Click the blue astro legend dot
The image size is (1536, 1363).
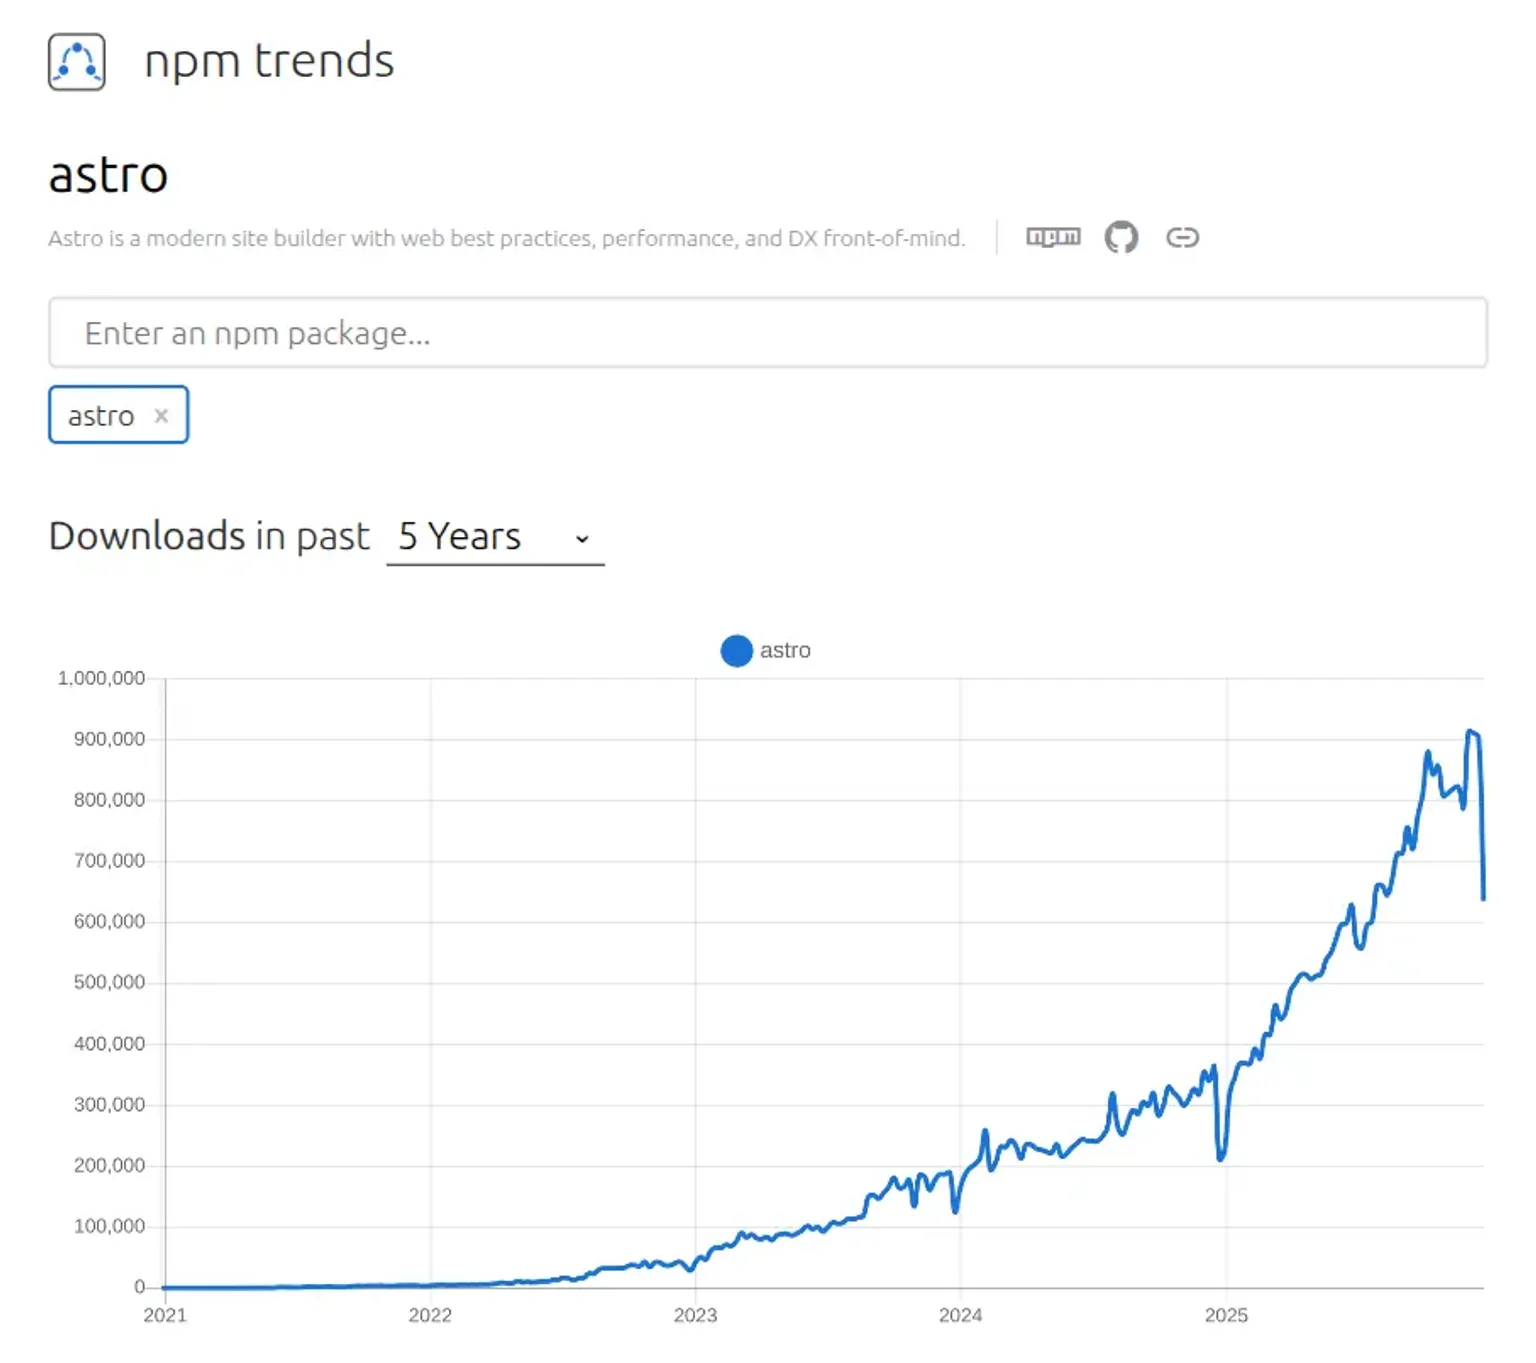[x=736, y=651]
